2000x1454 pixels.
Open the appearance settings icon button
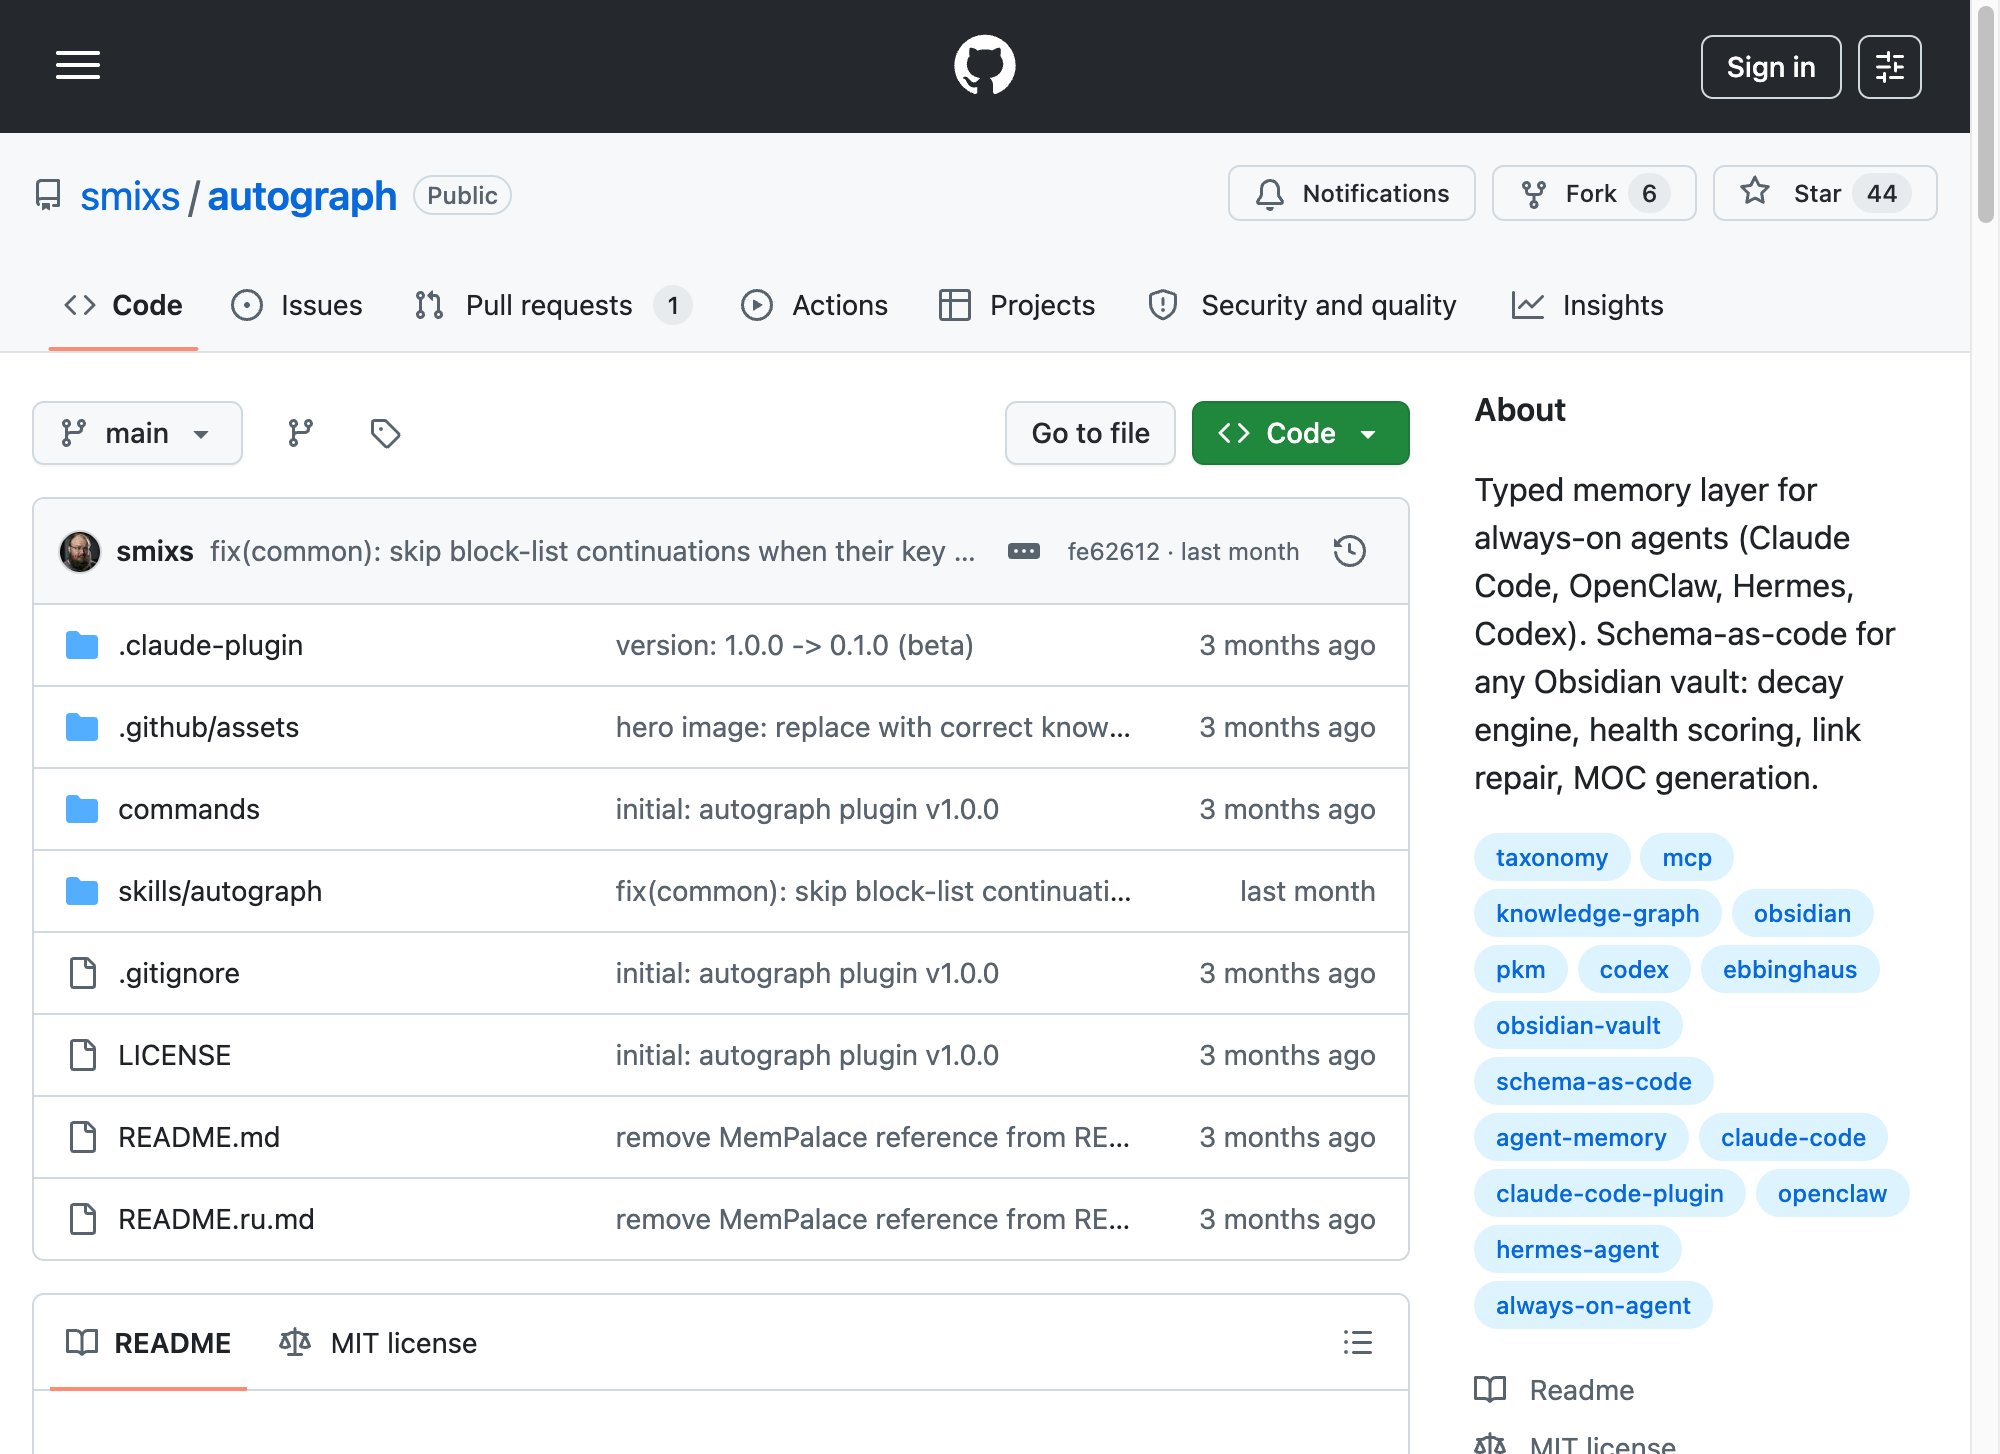(1890, 67)
